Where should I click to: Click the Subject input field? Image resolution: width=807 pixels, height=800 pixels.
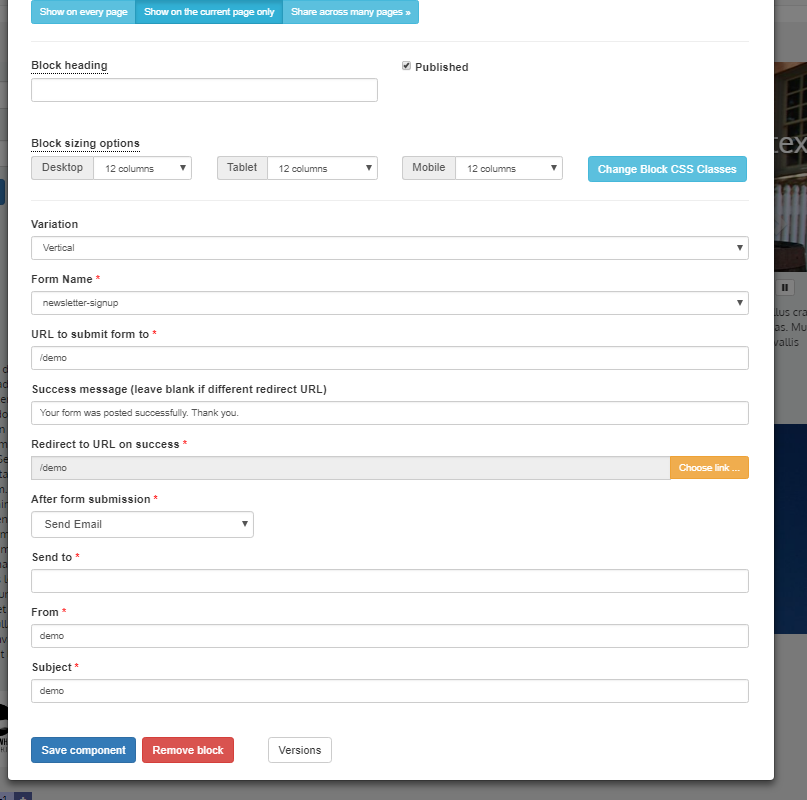pos(389,691)
